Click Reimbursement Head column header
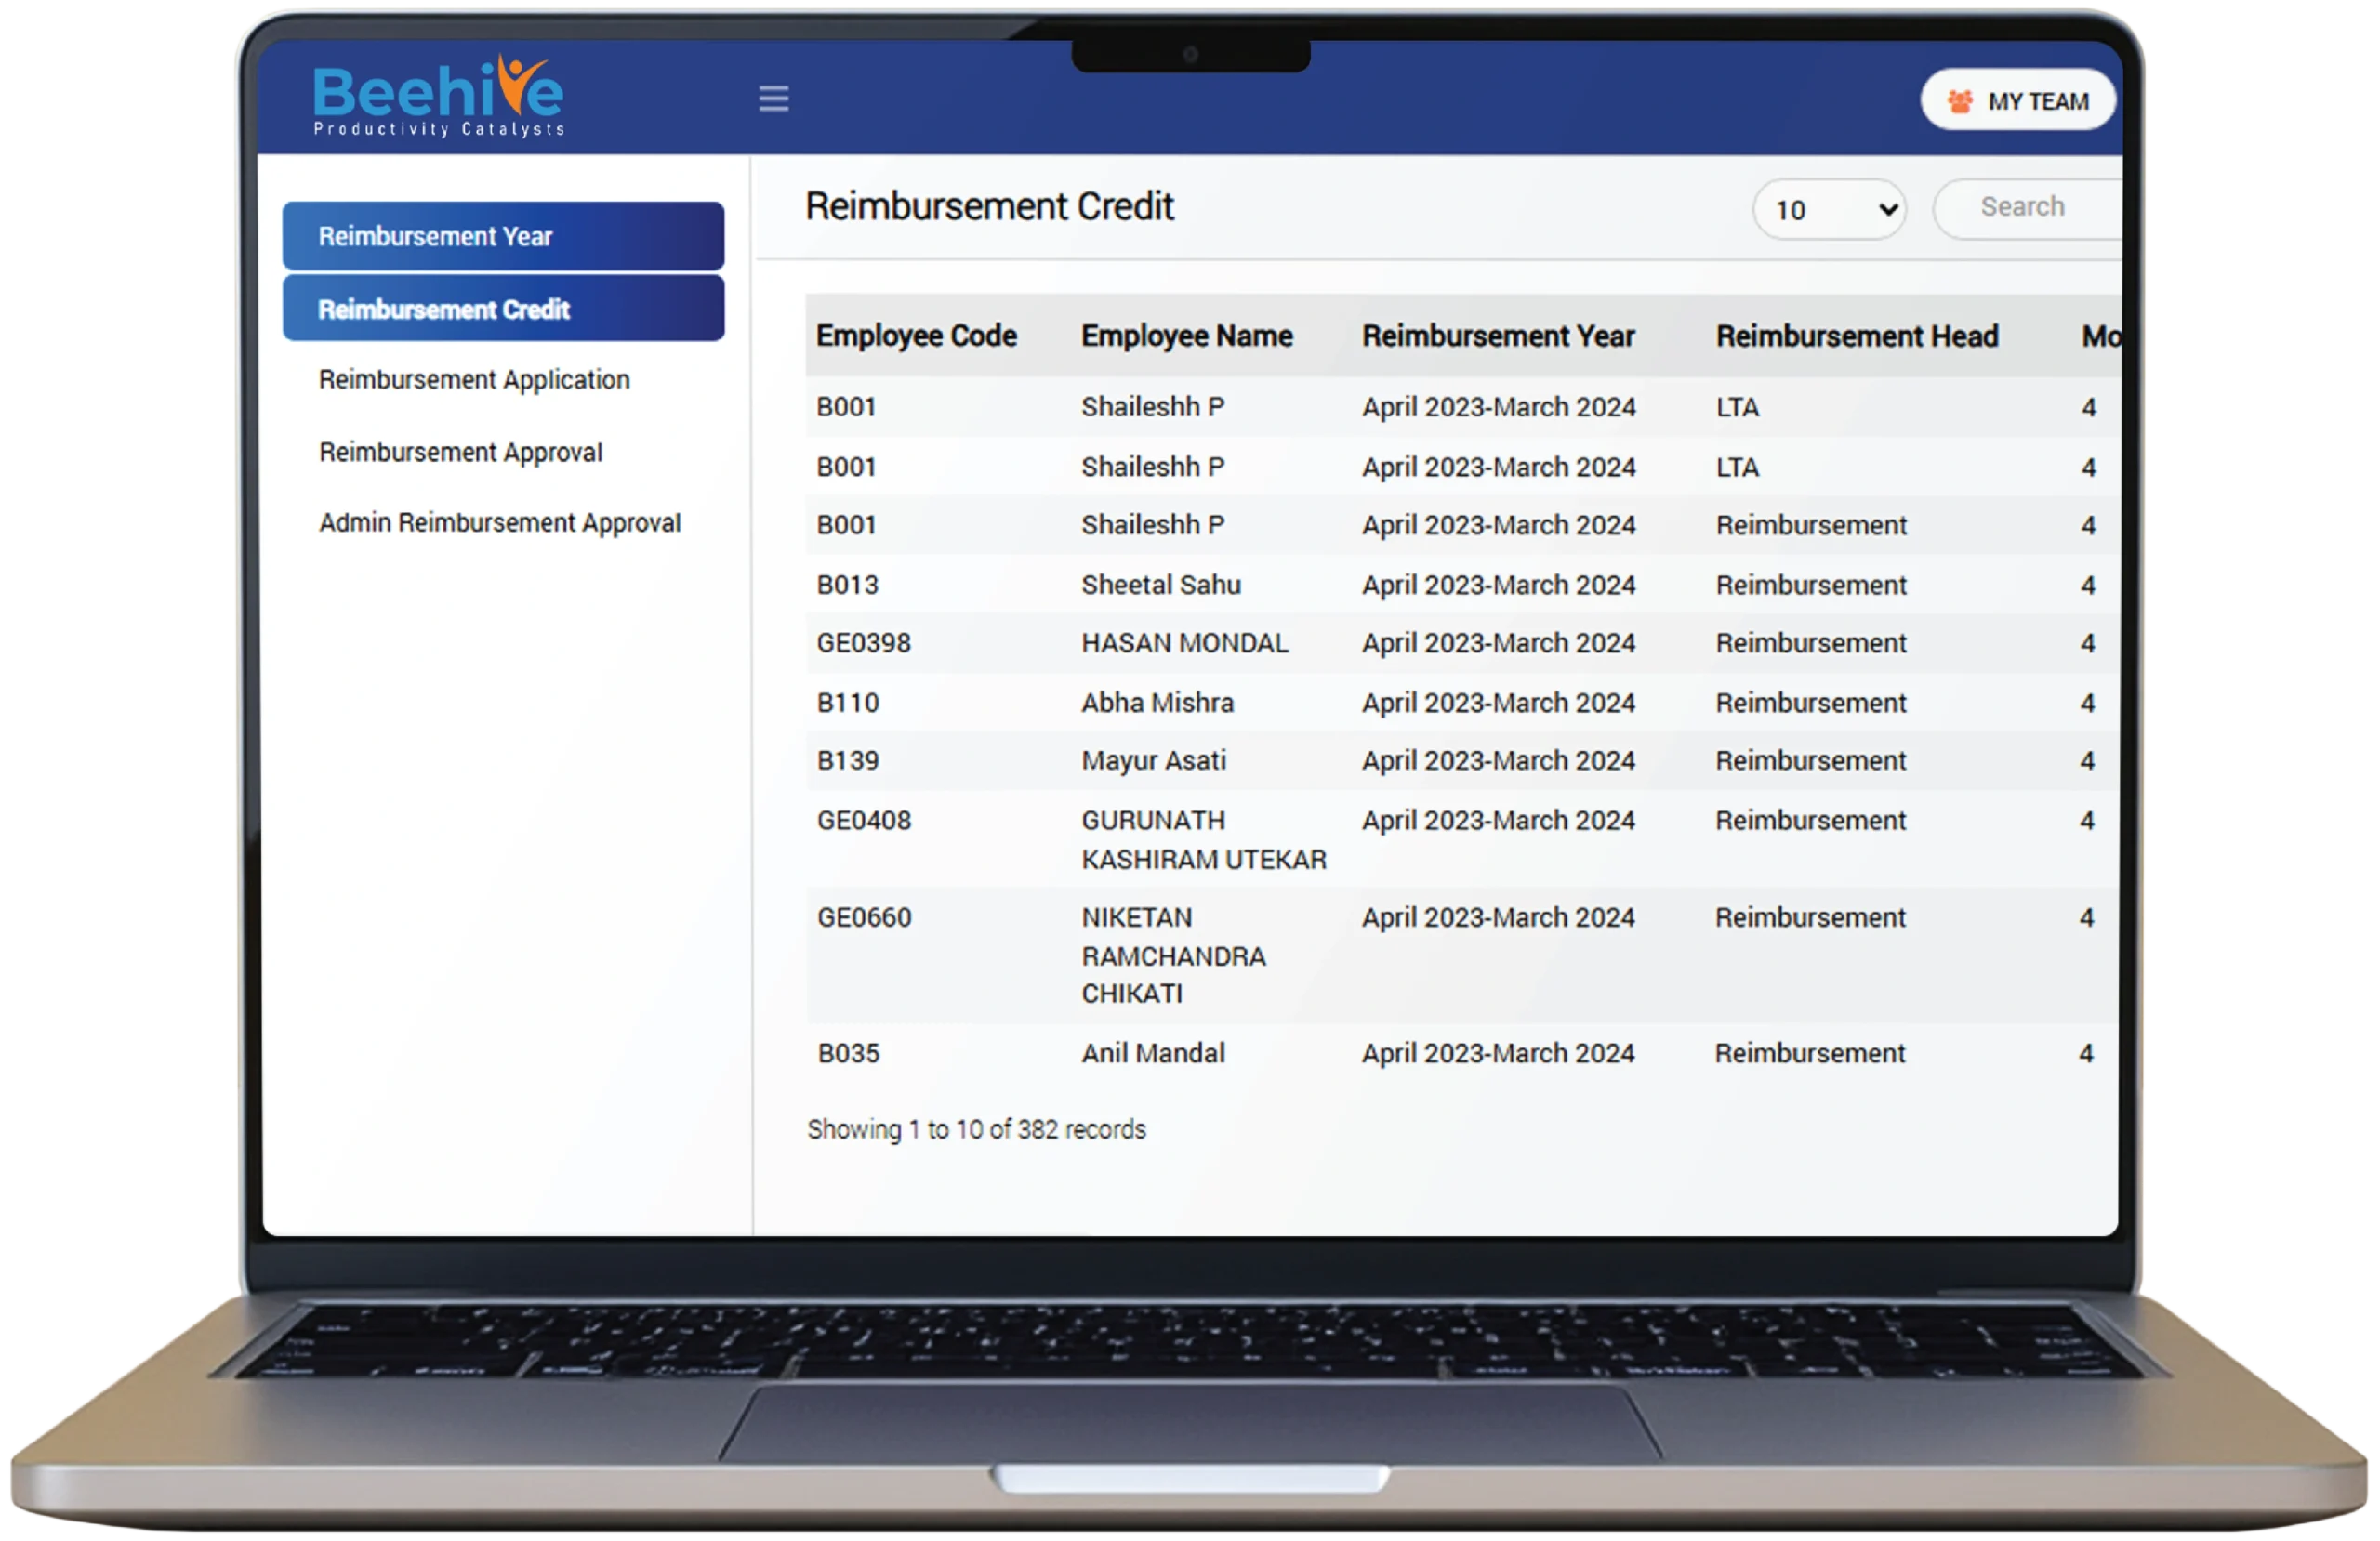This screenshot has width=2380, height=1541. 1856,336
